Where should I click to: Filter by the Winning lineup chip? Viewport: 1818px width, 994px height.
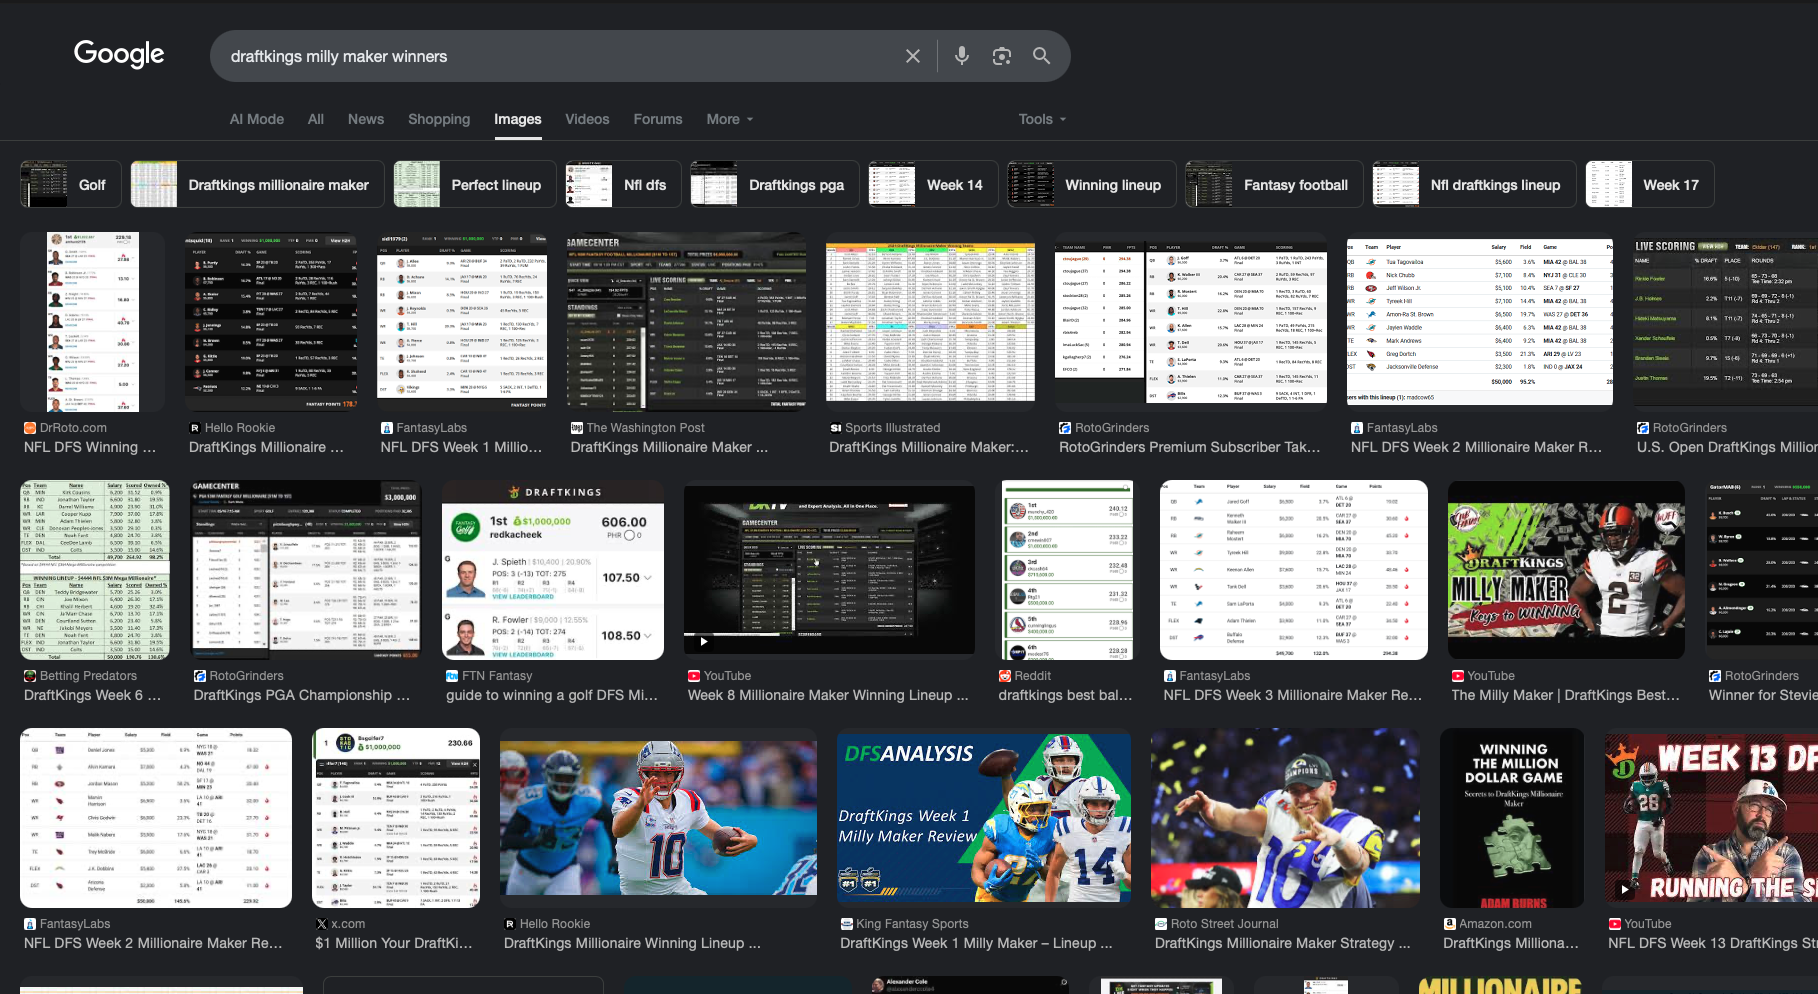point(1092,184)
